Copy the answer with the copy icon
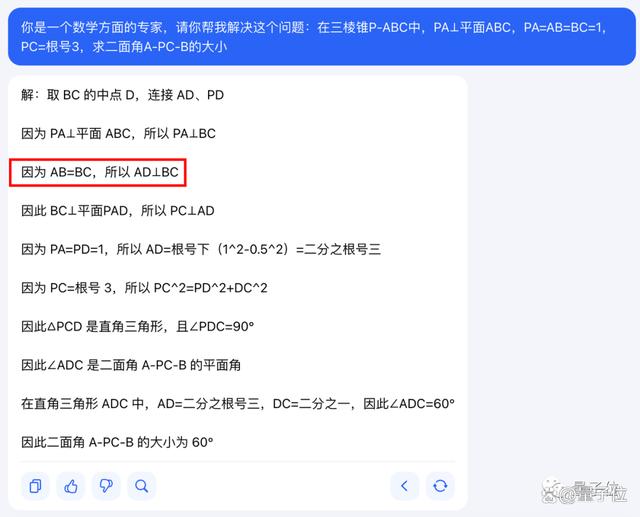 [35, 486]
